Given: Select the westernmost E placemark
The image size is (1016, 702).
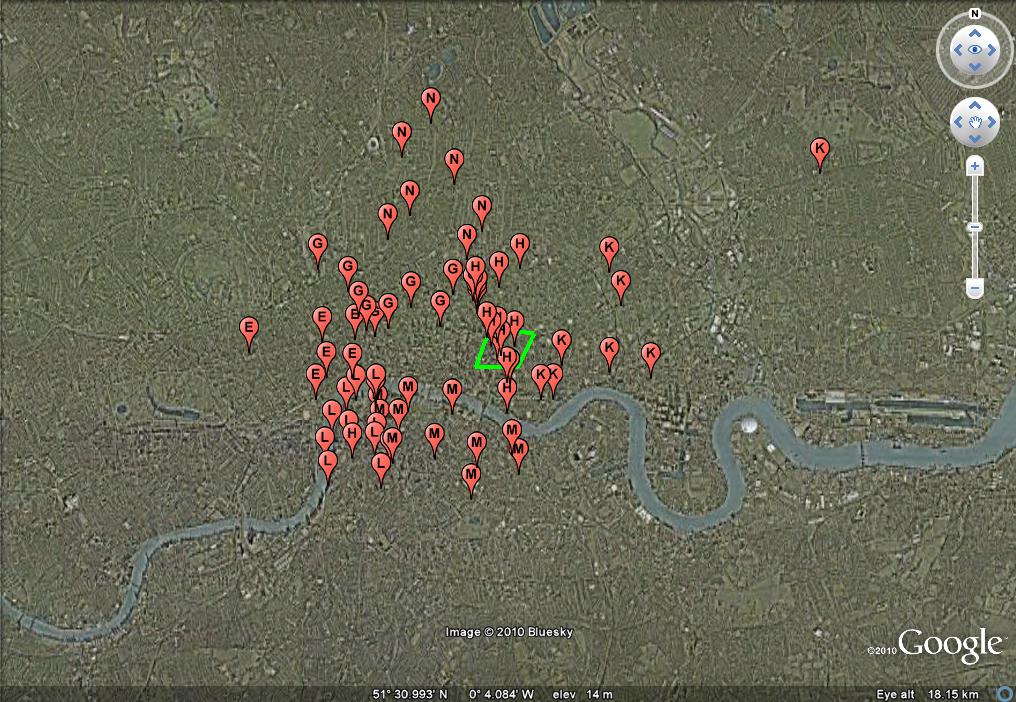Looking at the screenshot, I should pyautogui.click(x=249, y=329).
